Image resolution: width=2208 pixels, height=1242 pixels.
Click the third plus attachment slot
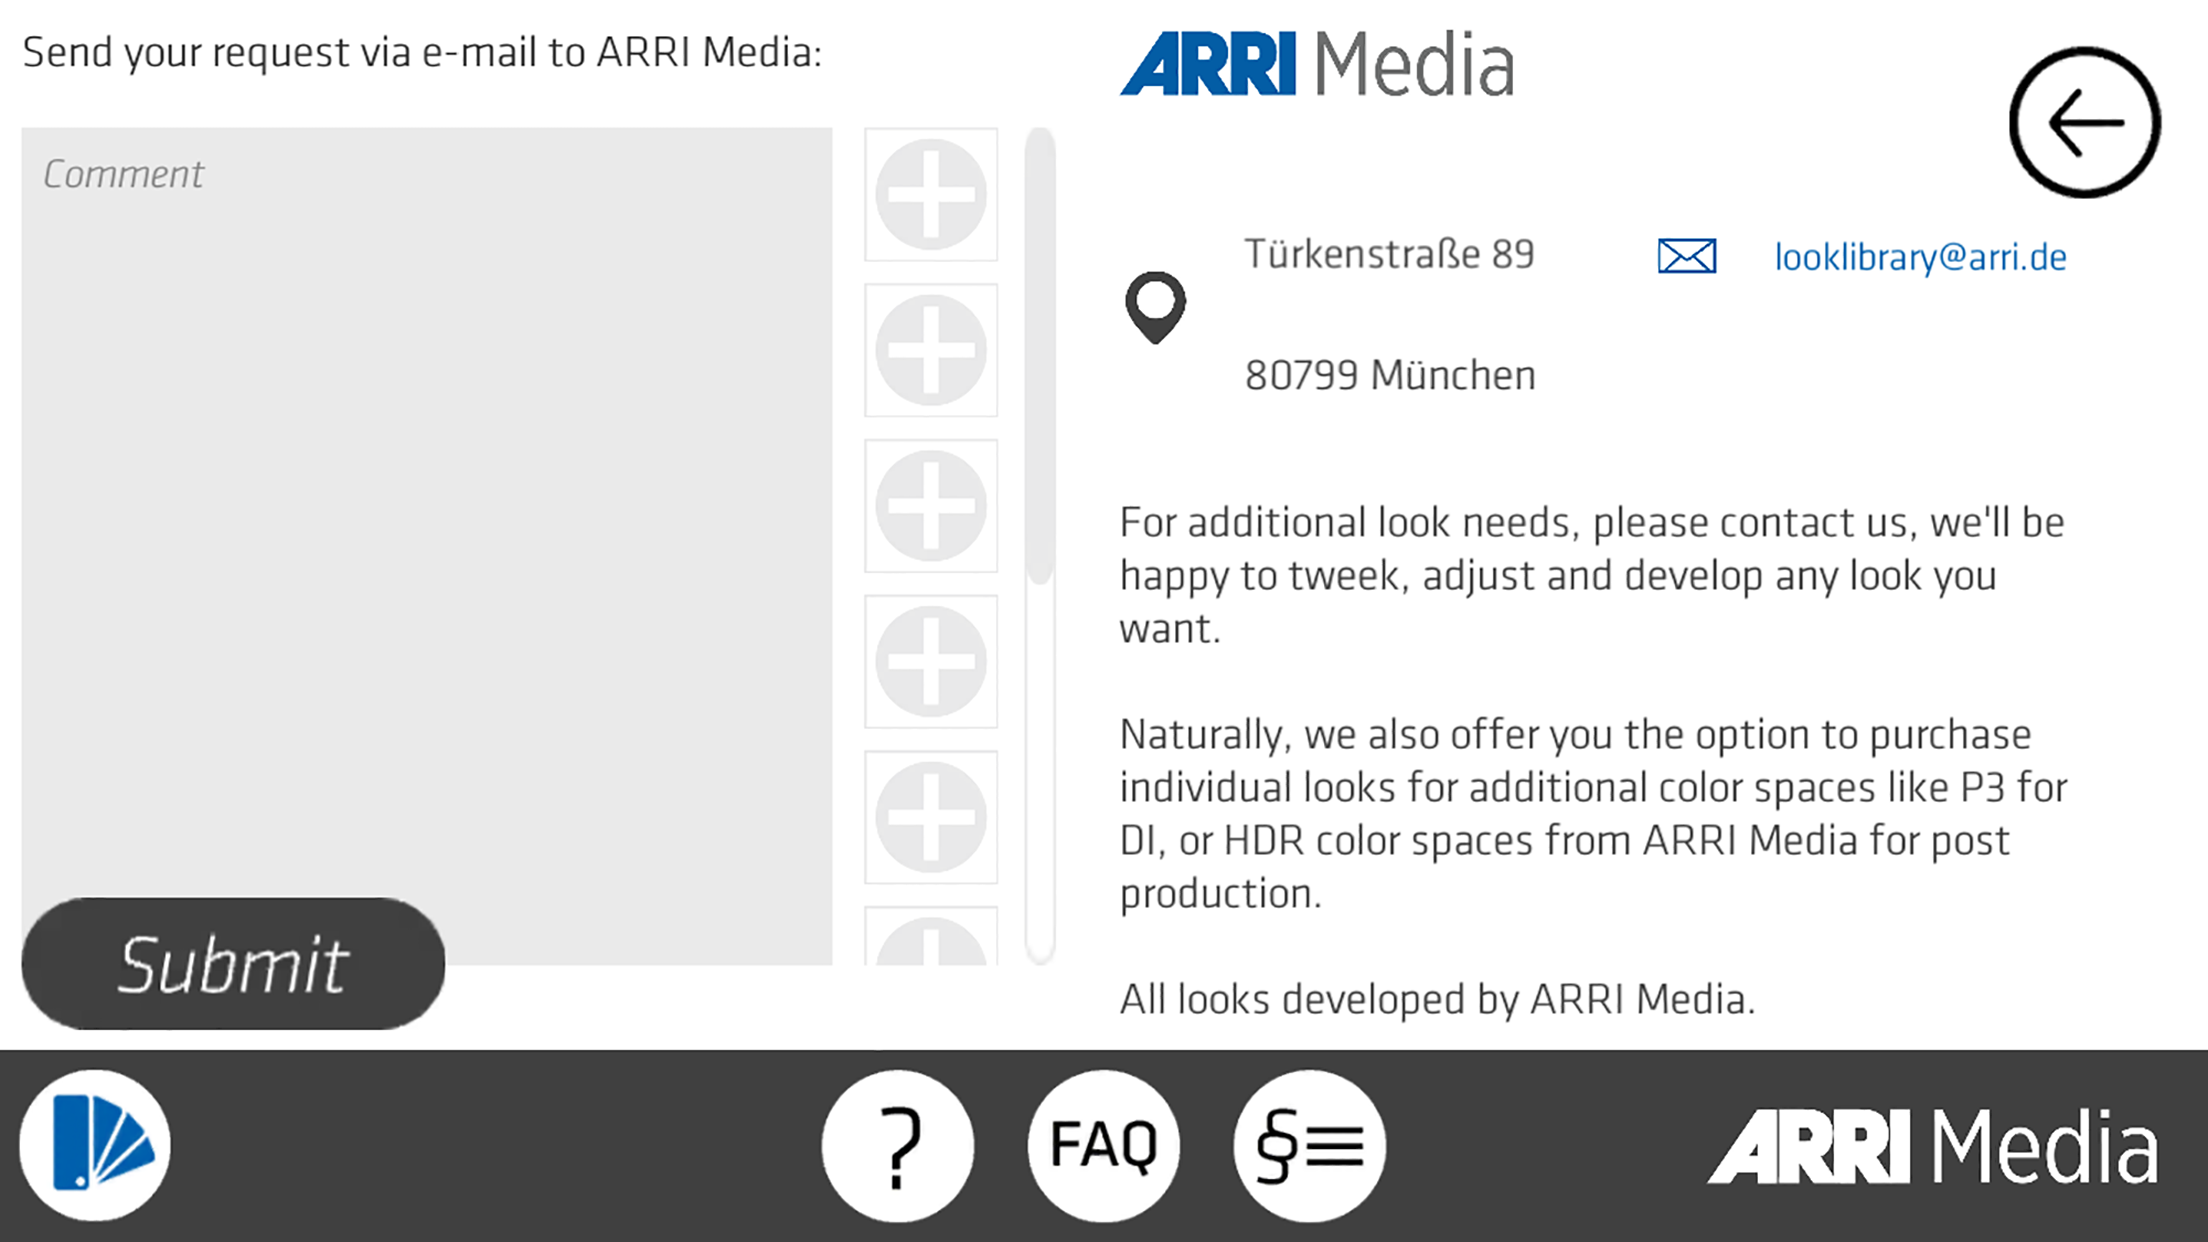(x=931, y=506)
